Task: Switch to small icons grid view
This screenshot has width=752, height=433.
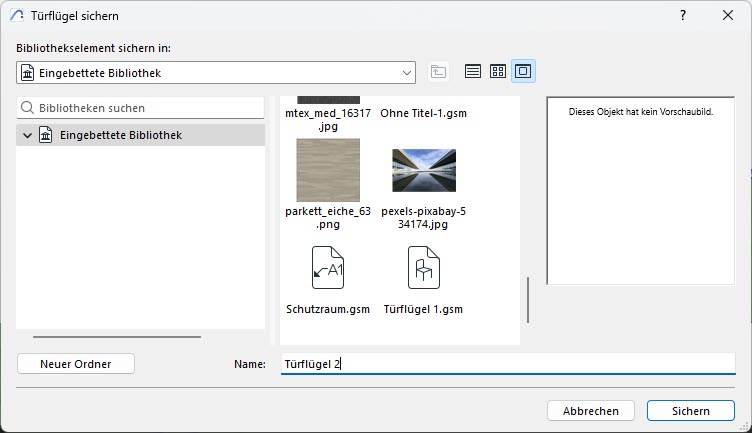Action: [498, 71]
